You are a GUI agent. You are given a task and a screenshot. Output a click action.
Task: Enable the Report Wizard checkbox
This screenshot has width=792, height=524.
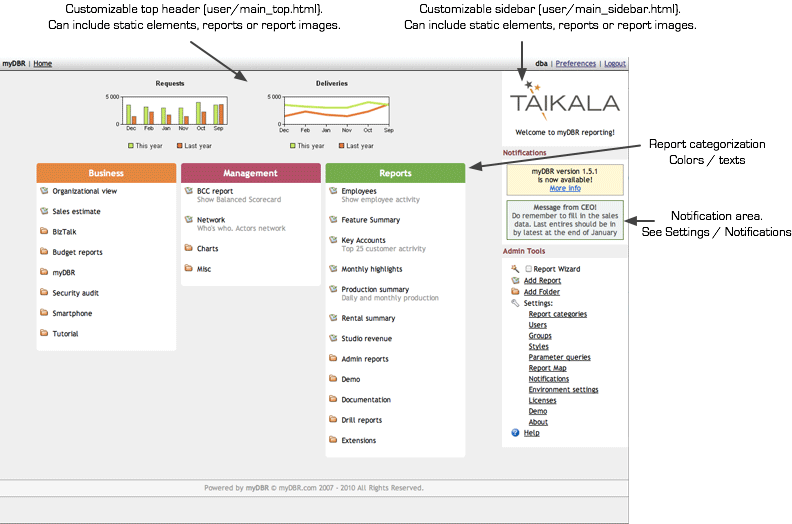(529, 269)
